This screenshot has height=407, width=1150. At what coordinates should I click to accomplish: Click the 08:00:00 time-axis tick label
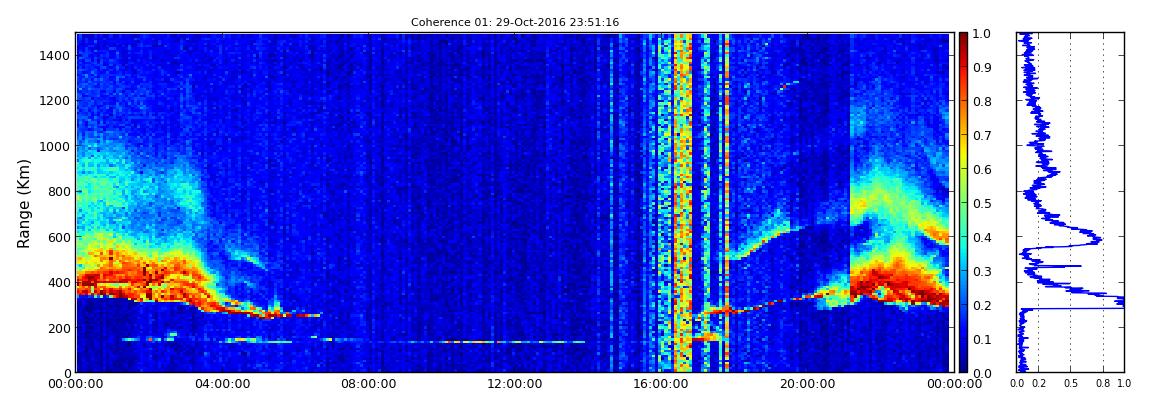coord(366,384)
